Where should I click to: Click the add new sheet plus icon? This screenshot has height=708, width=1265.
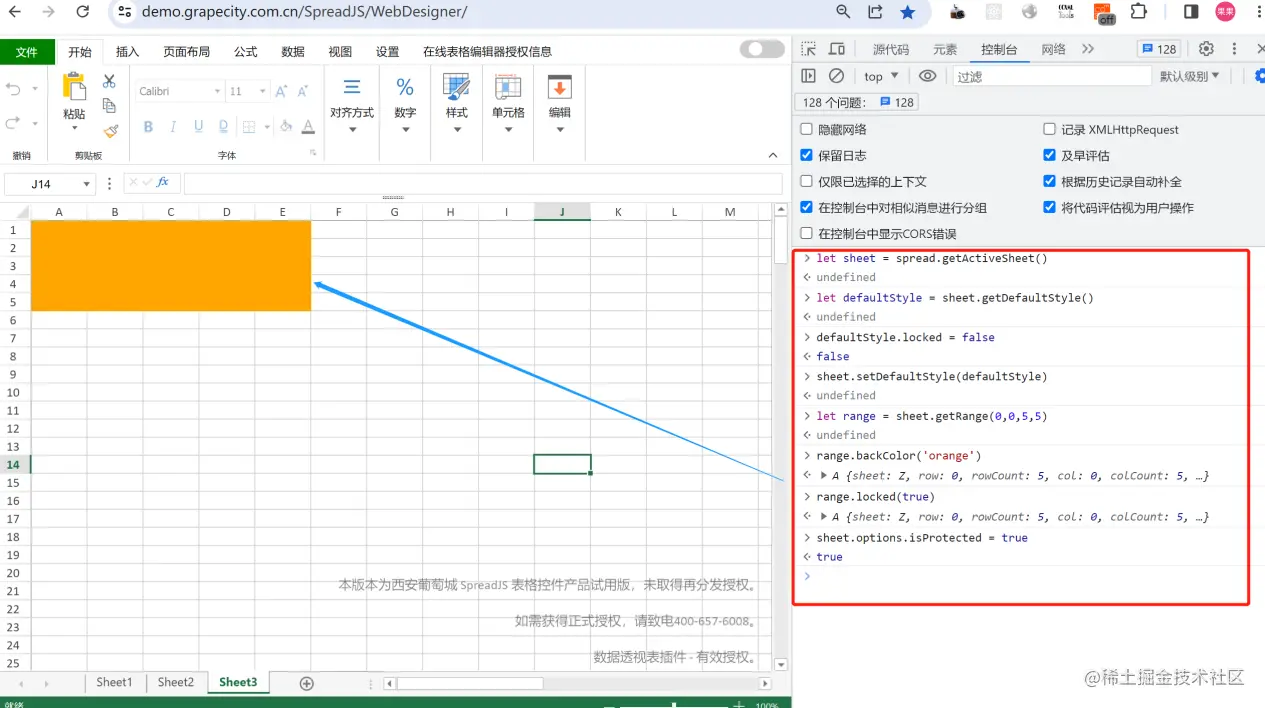[x=307, y=683]
